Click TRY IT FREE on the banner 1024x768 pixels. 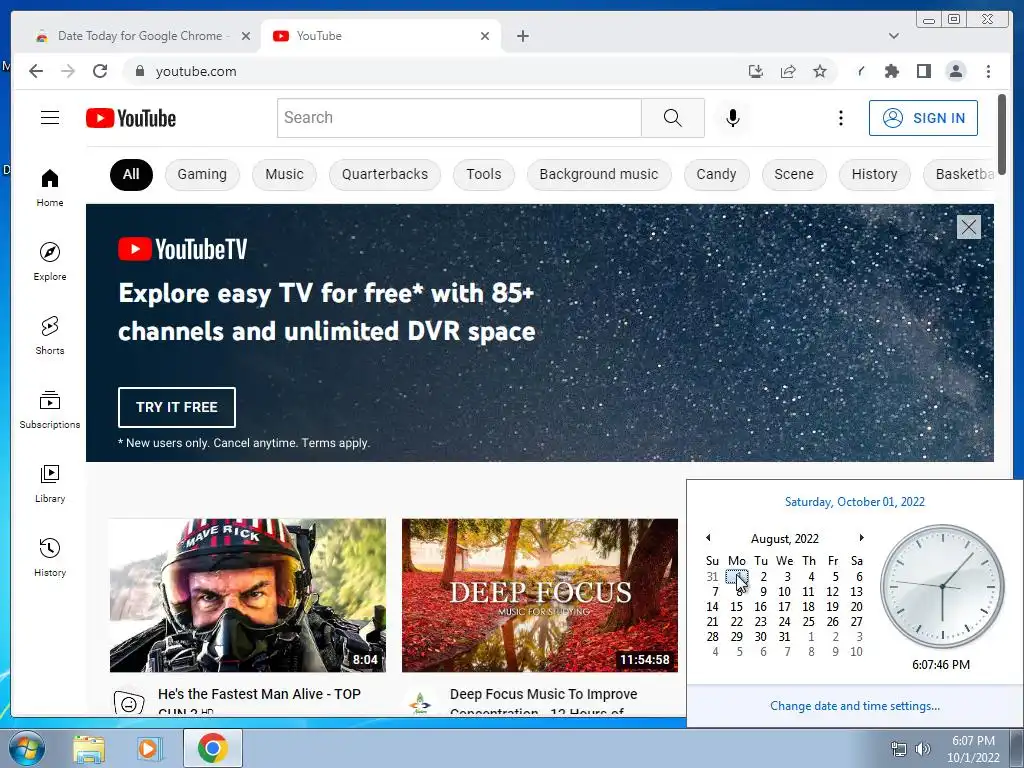pyautogui.click(x=177, y=407)
